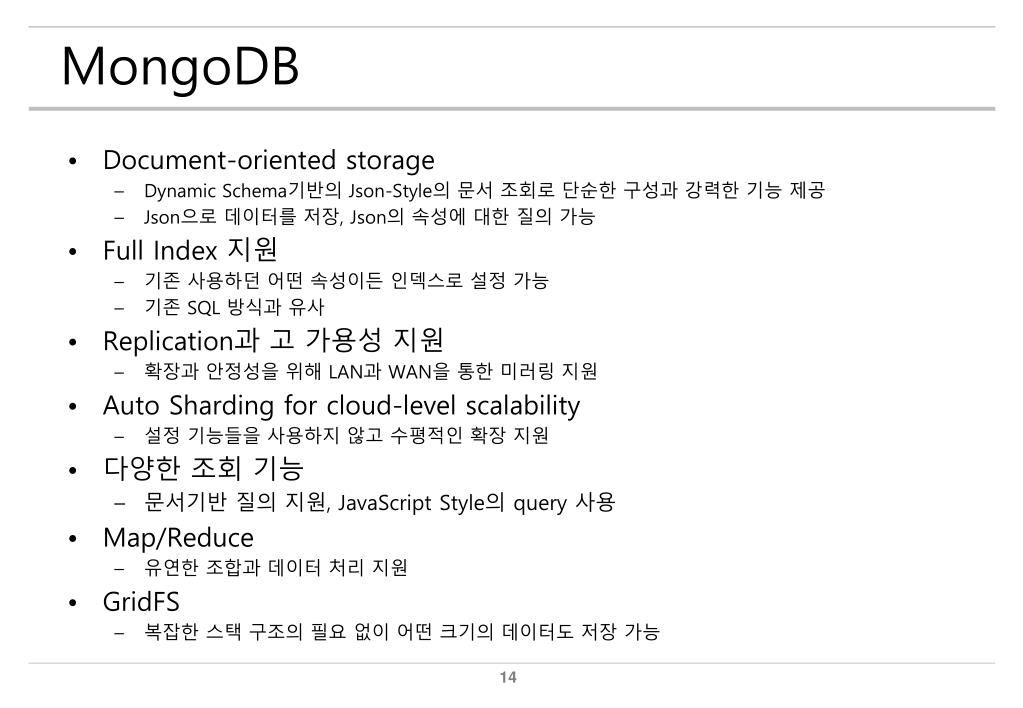
Task: Select the 다양한 조회 기능 heading
Action: pyautogui.click(x=204, y=469)
